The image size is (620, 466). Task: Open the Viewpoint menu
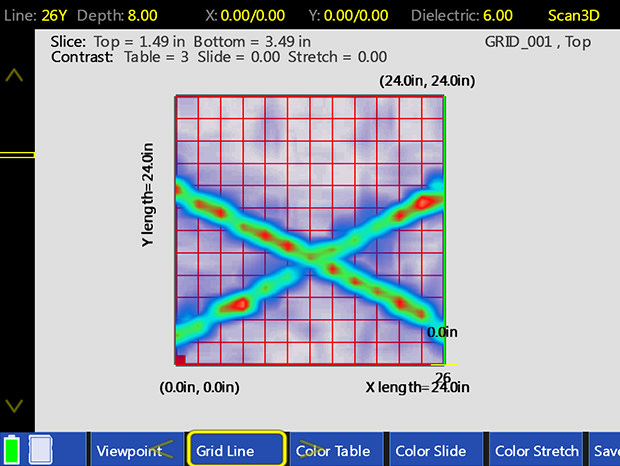tap(128, 451)
